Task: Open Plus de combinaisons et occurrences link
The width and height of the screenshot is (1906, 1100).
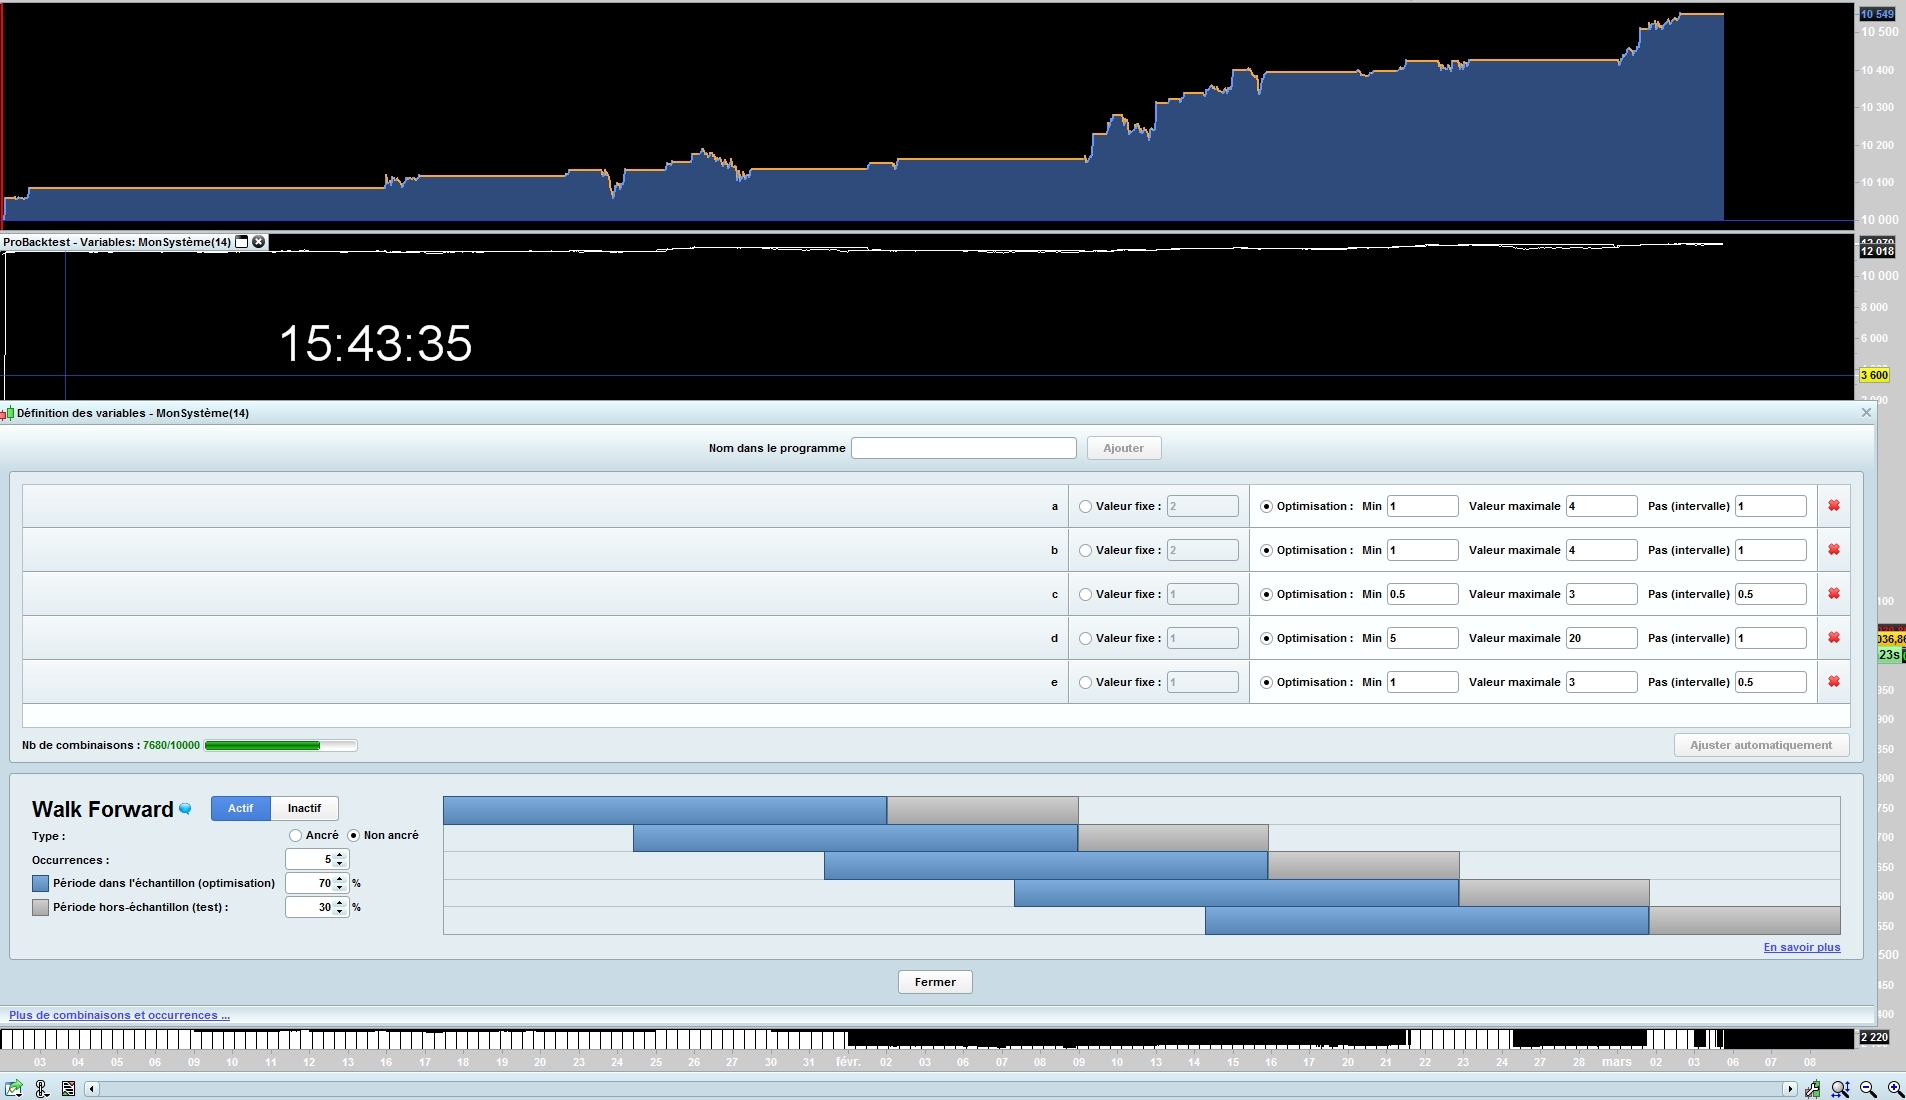Action: (119, 1015)
